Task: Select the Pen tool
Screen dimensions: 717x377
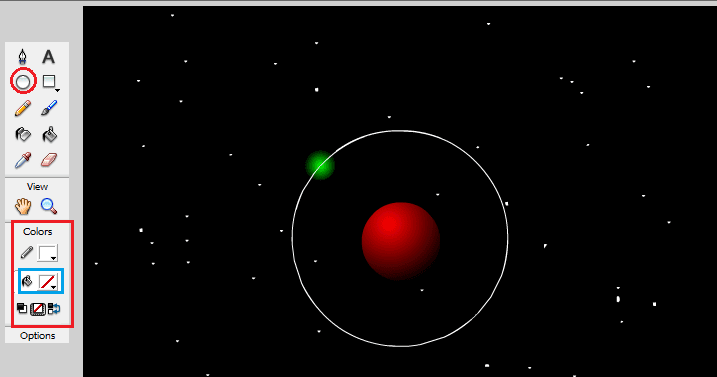Action: (22, 57)
